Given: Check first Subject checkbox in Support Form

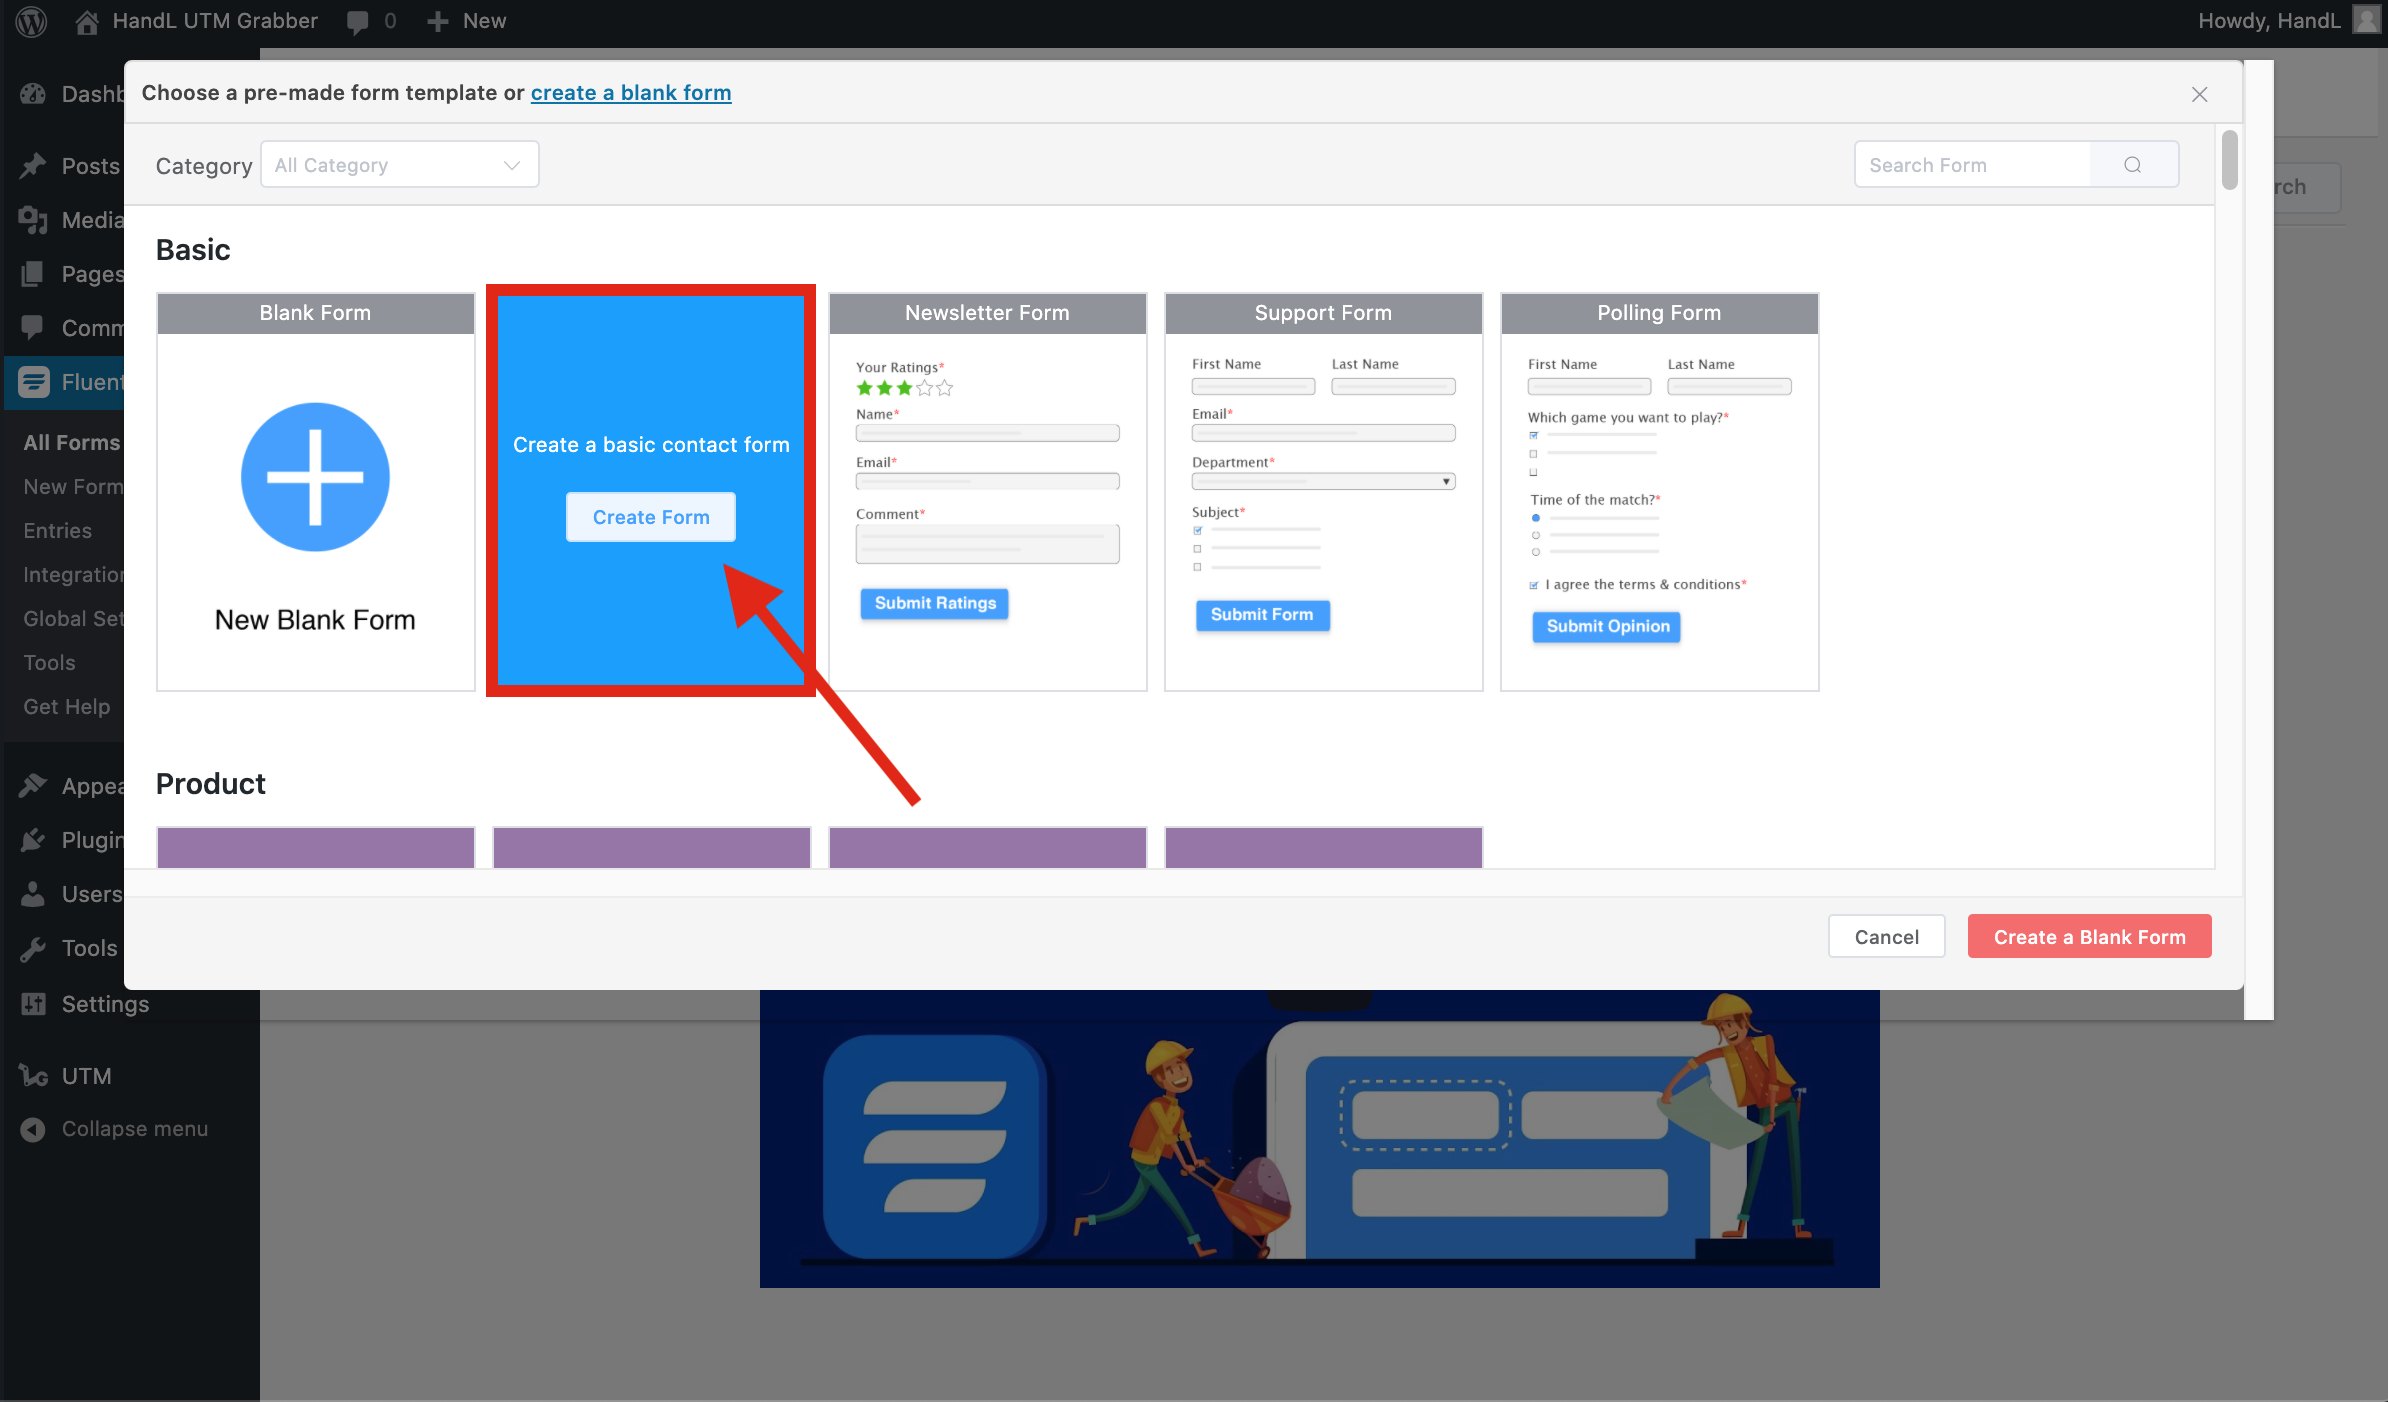Looking at the screenshot, I should tap(1198, 530).
